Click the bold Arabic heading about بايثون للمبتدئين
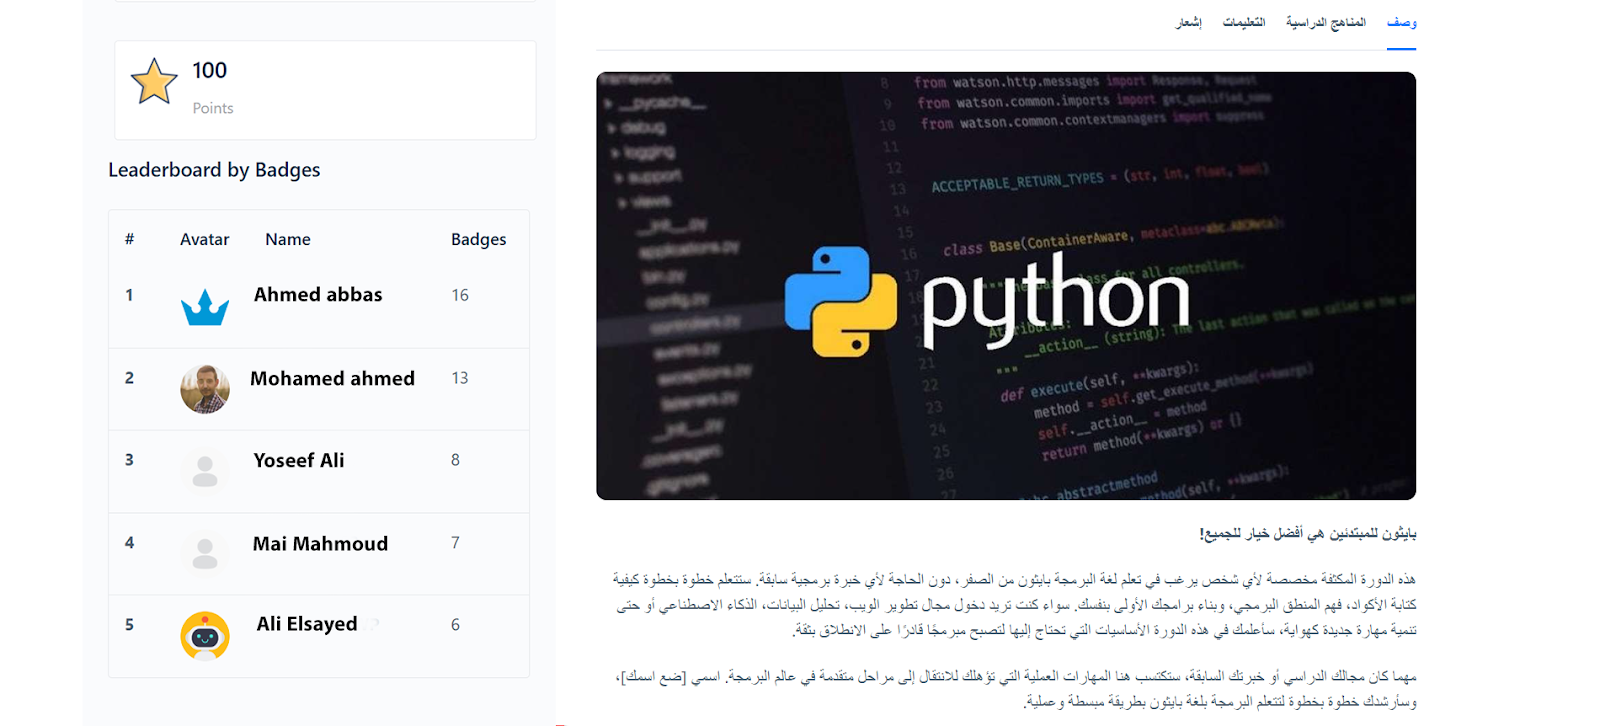This screenshot has height=726, width=1600. pyautogui.click(x=1308, y=534)
